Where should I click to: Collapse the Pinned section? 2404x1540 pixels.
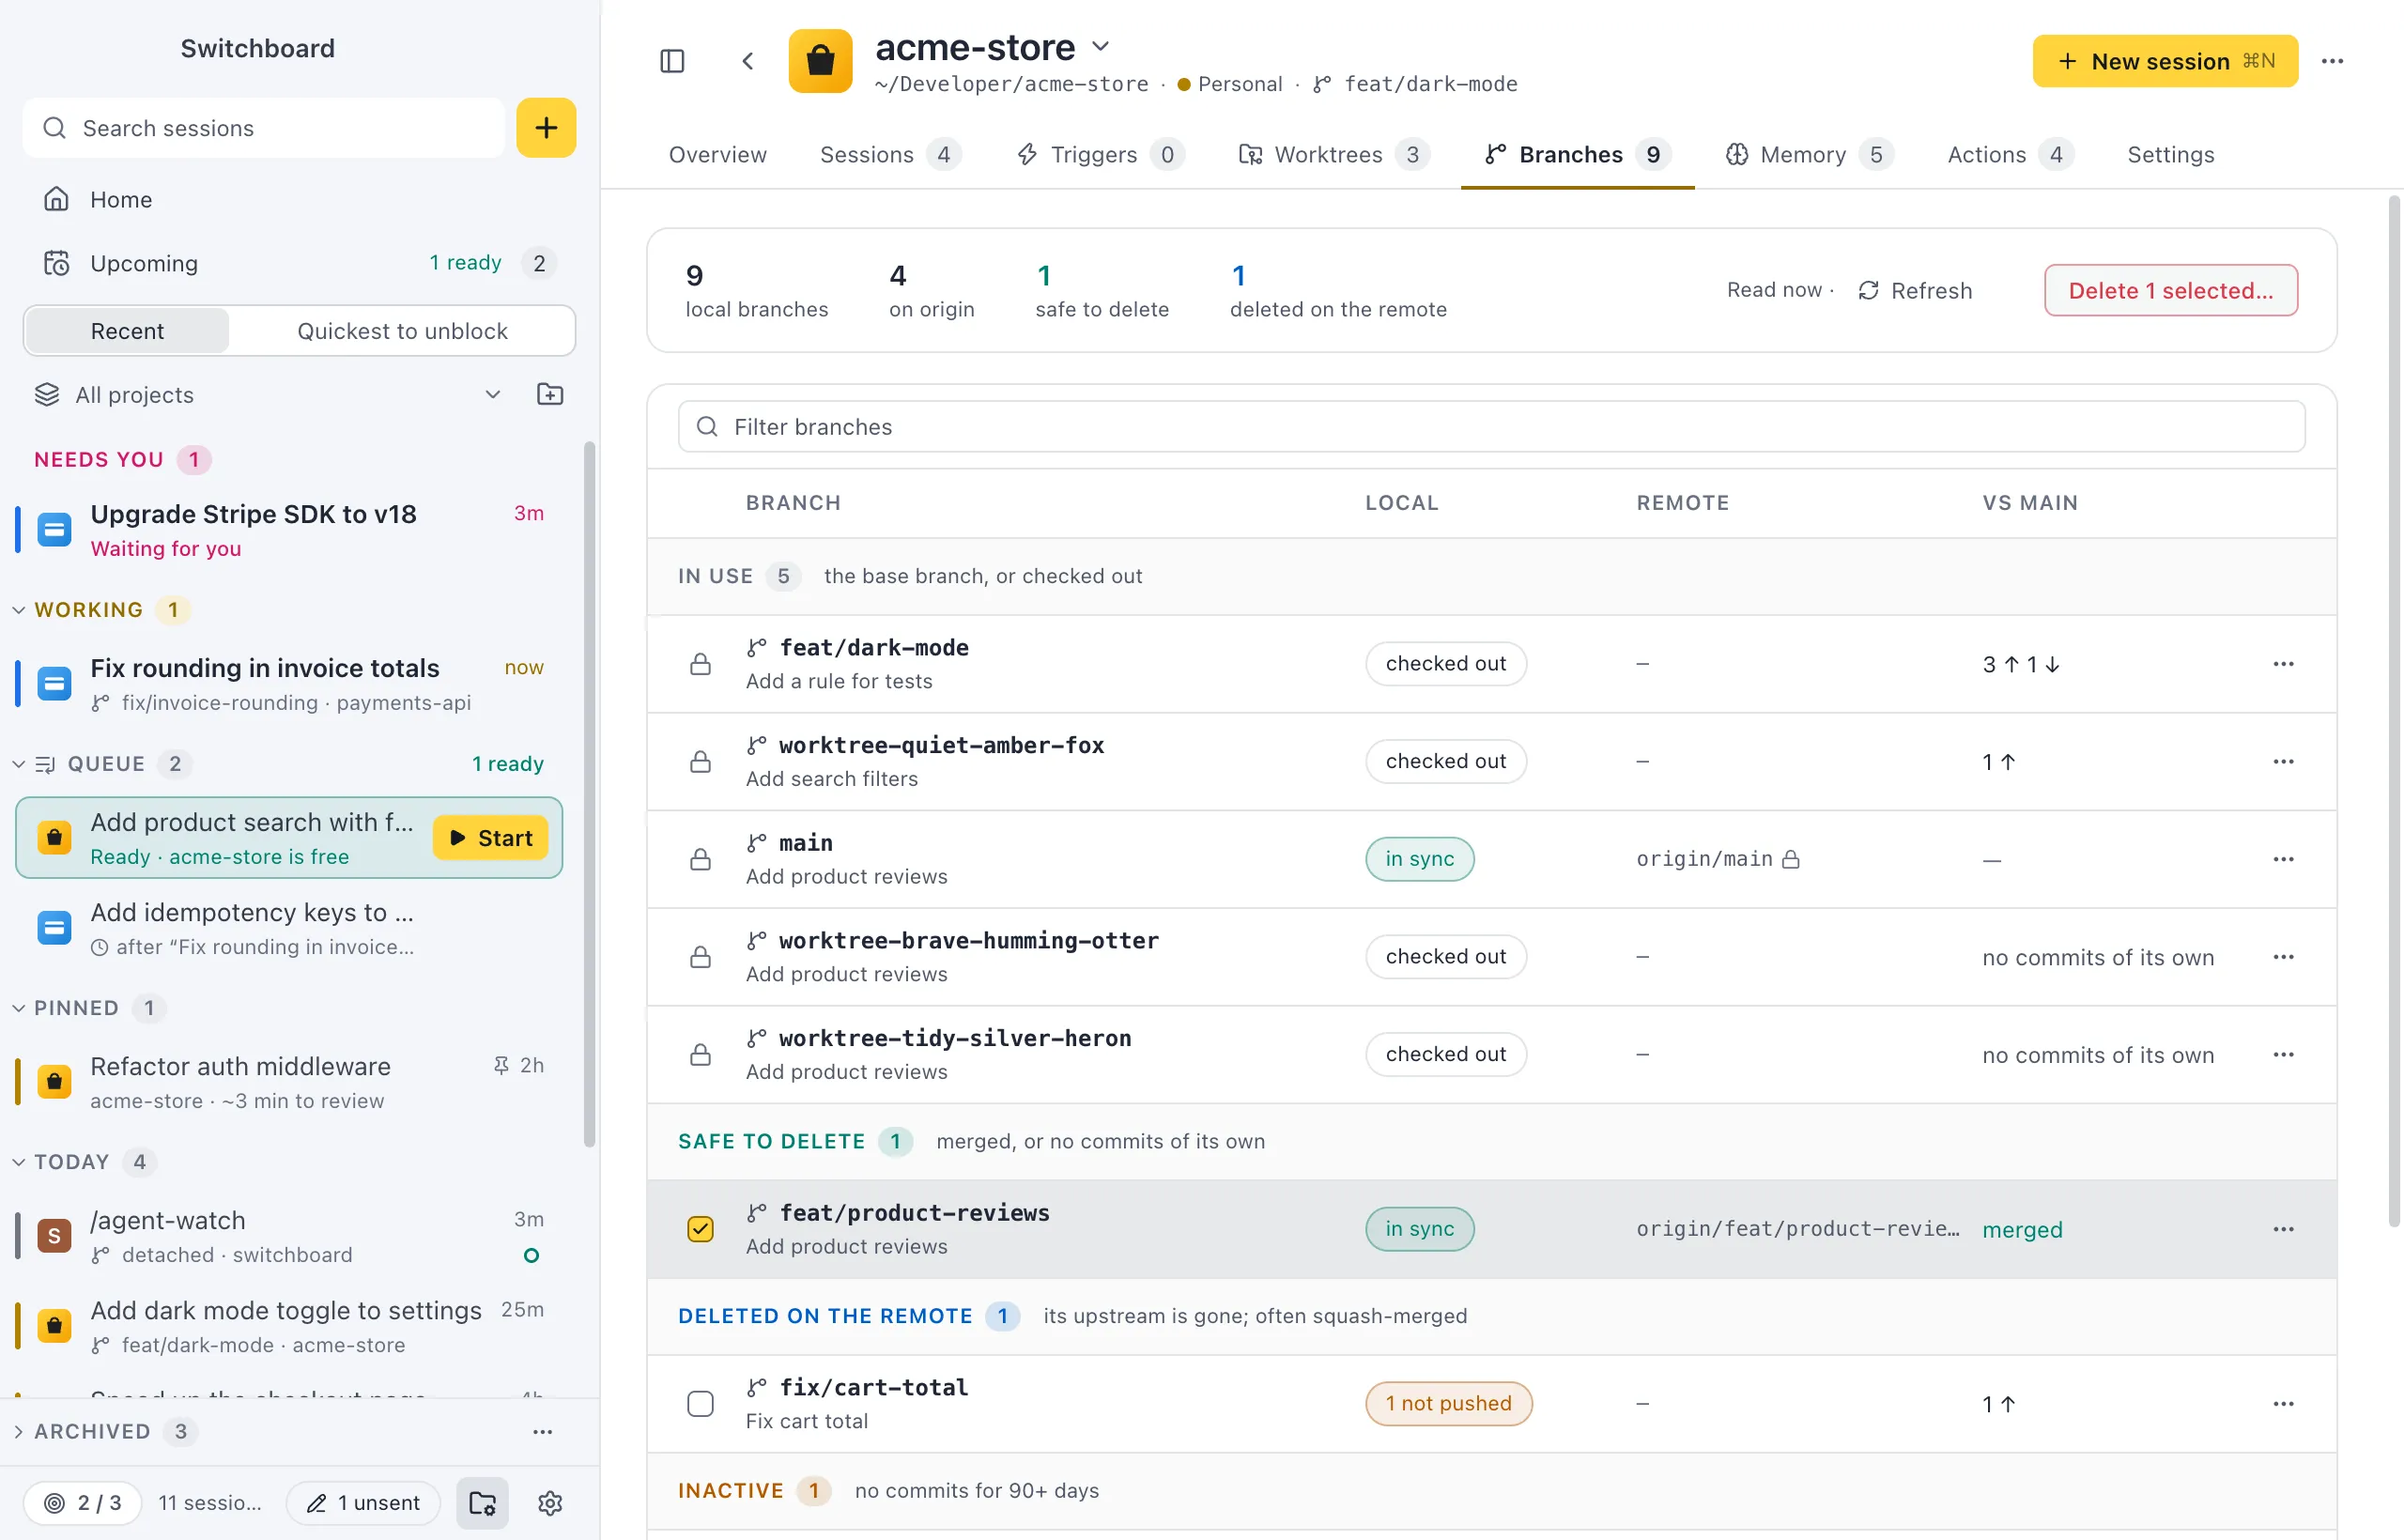point(18,1008)
